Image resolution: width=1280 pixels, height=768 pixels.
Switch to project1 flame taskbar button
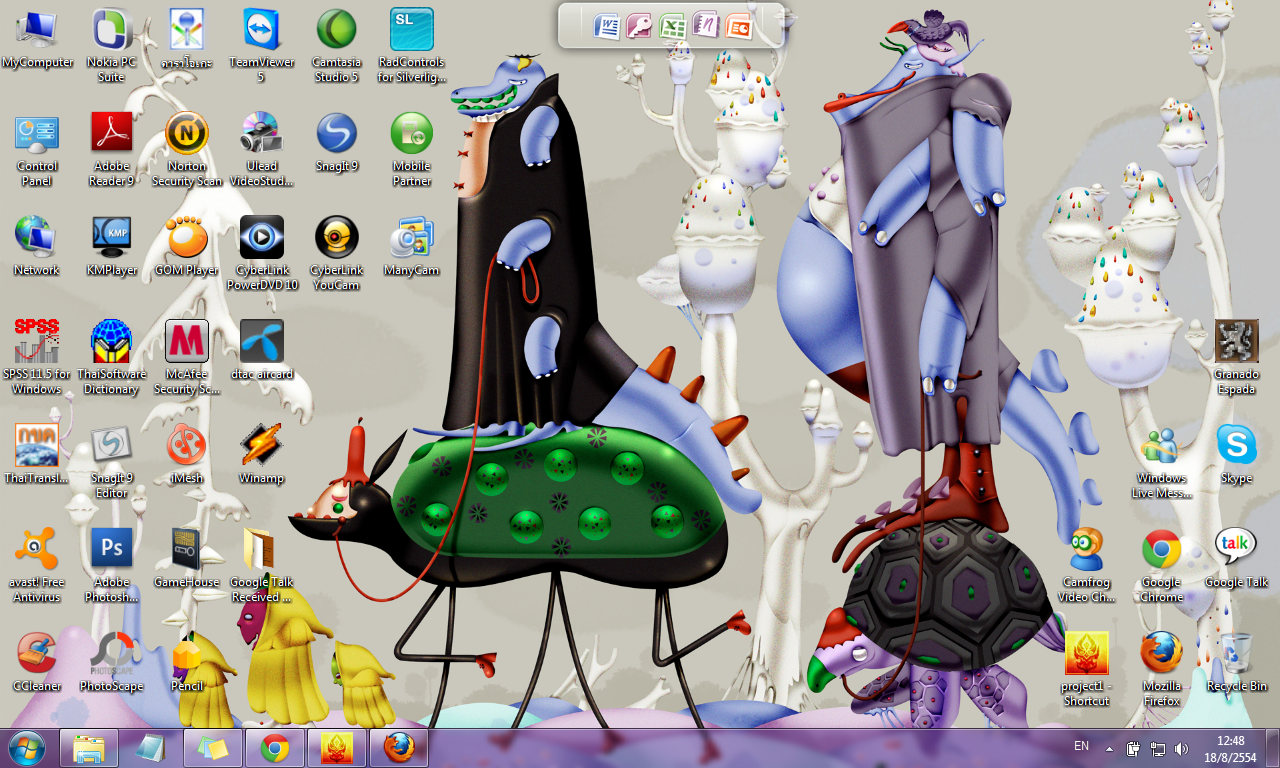(x=337, y=748)
